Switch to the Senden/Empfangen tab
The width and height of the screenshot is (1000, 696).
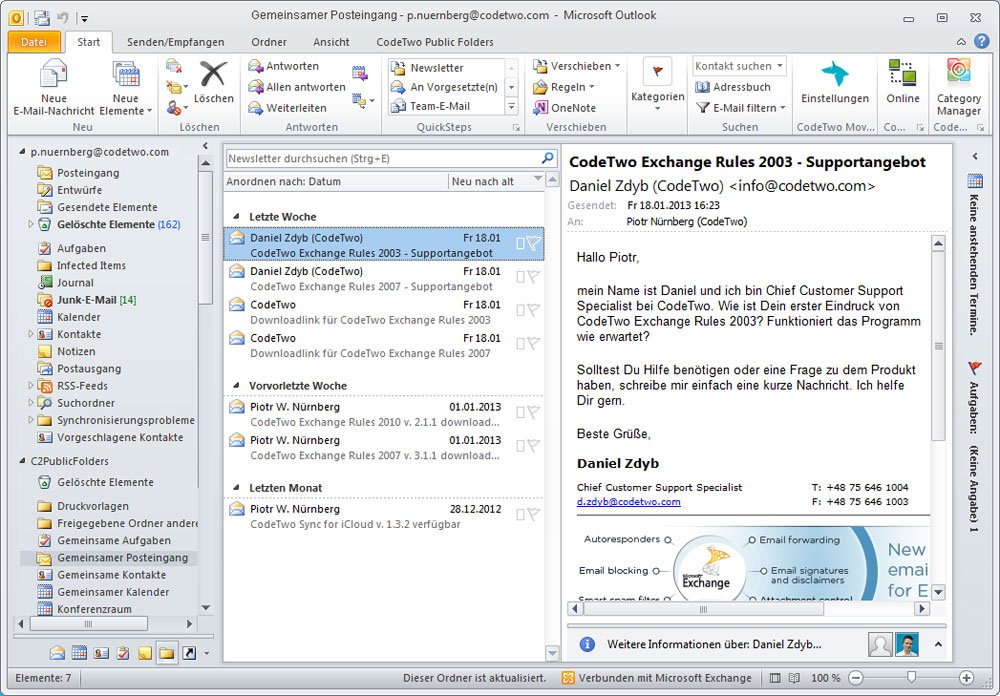(175, 42)
